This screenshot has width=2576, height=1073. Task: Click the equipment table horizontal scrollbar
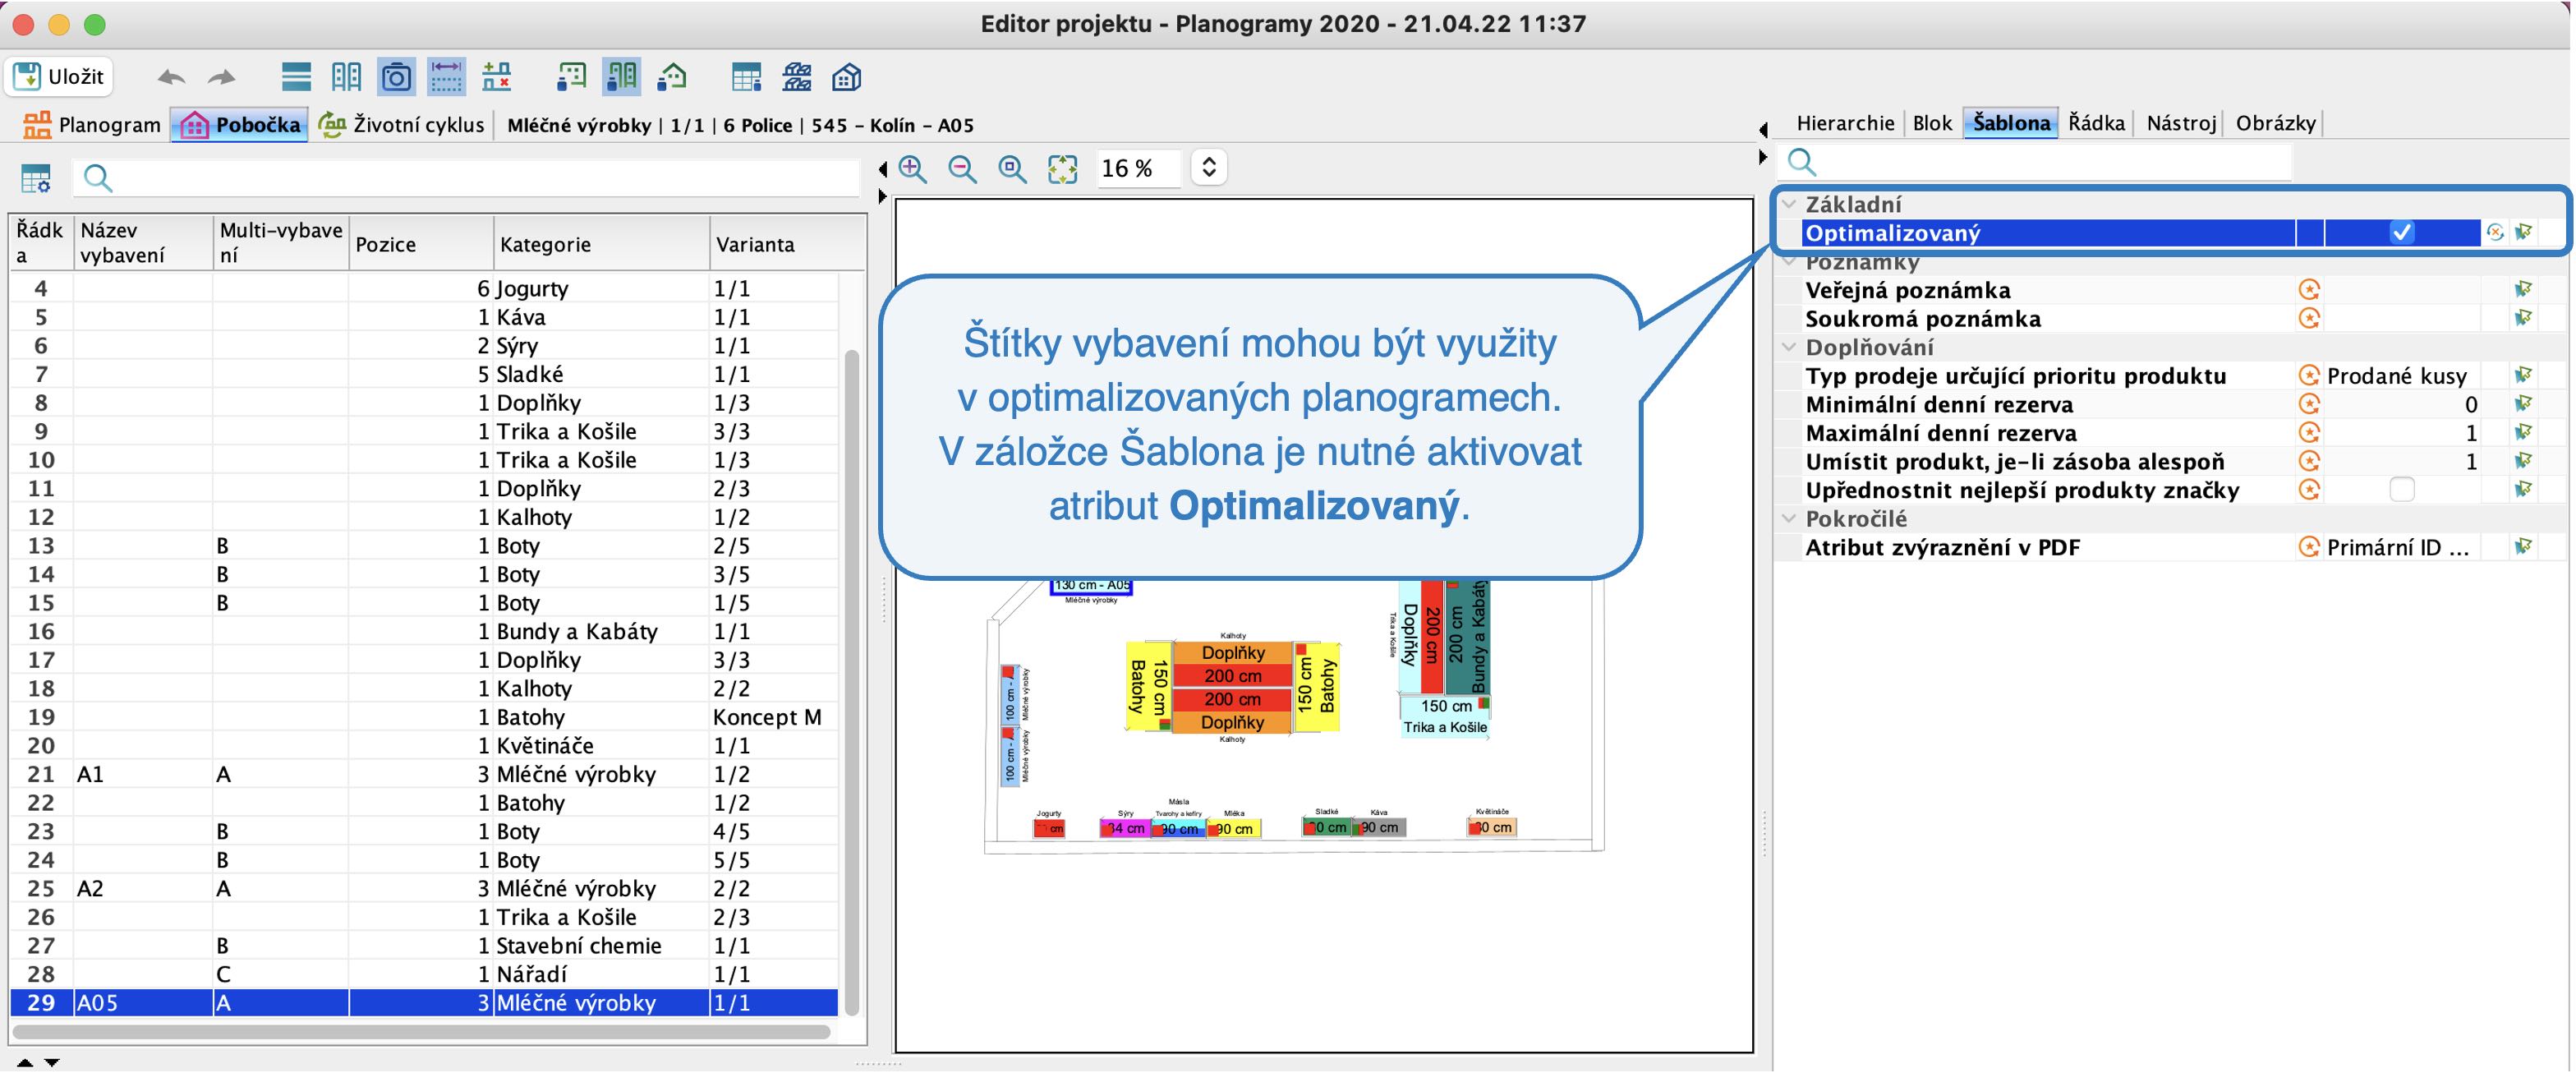click(x=421, y=1031)
